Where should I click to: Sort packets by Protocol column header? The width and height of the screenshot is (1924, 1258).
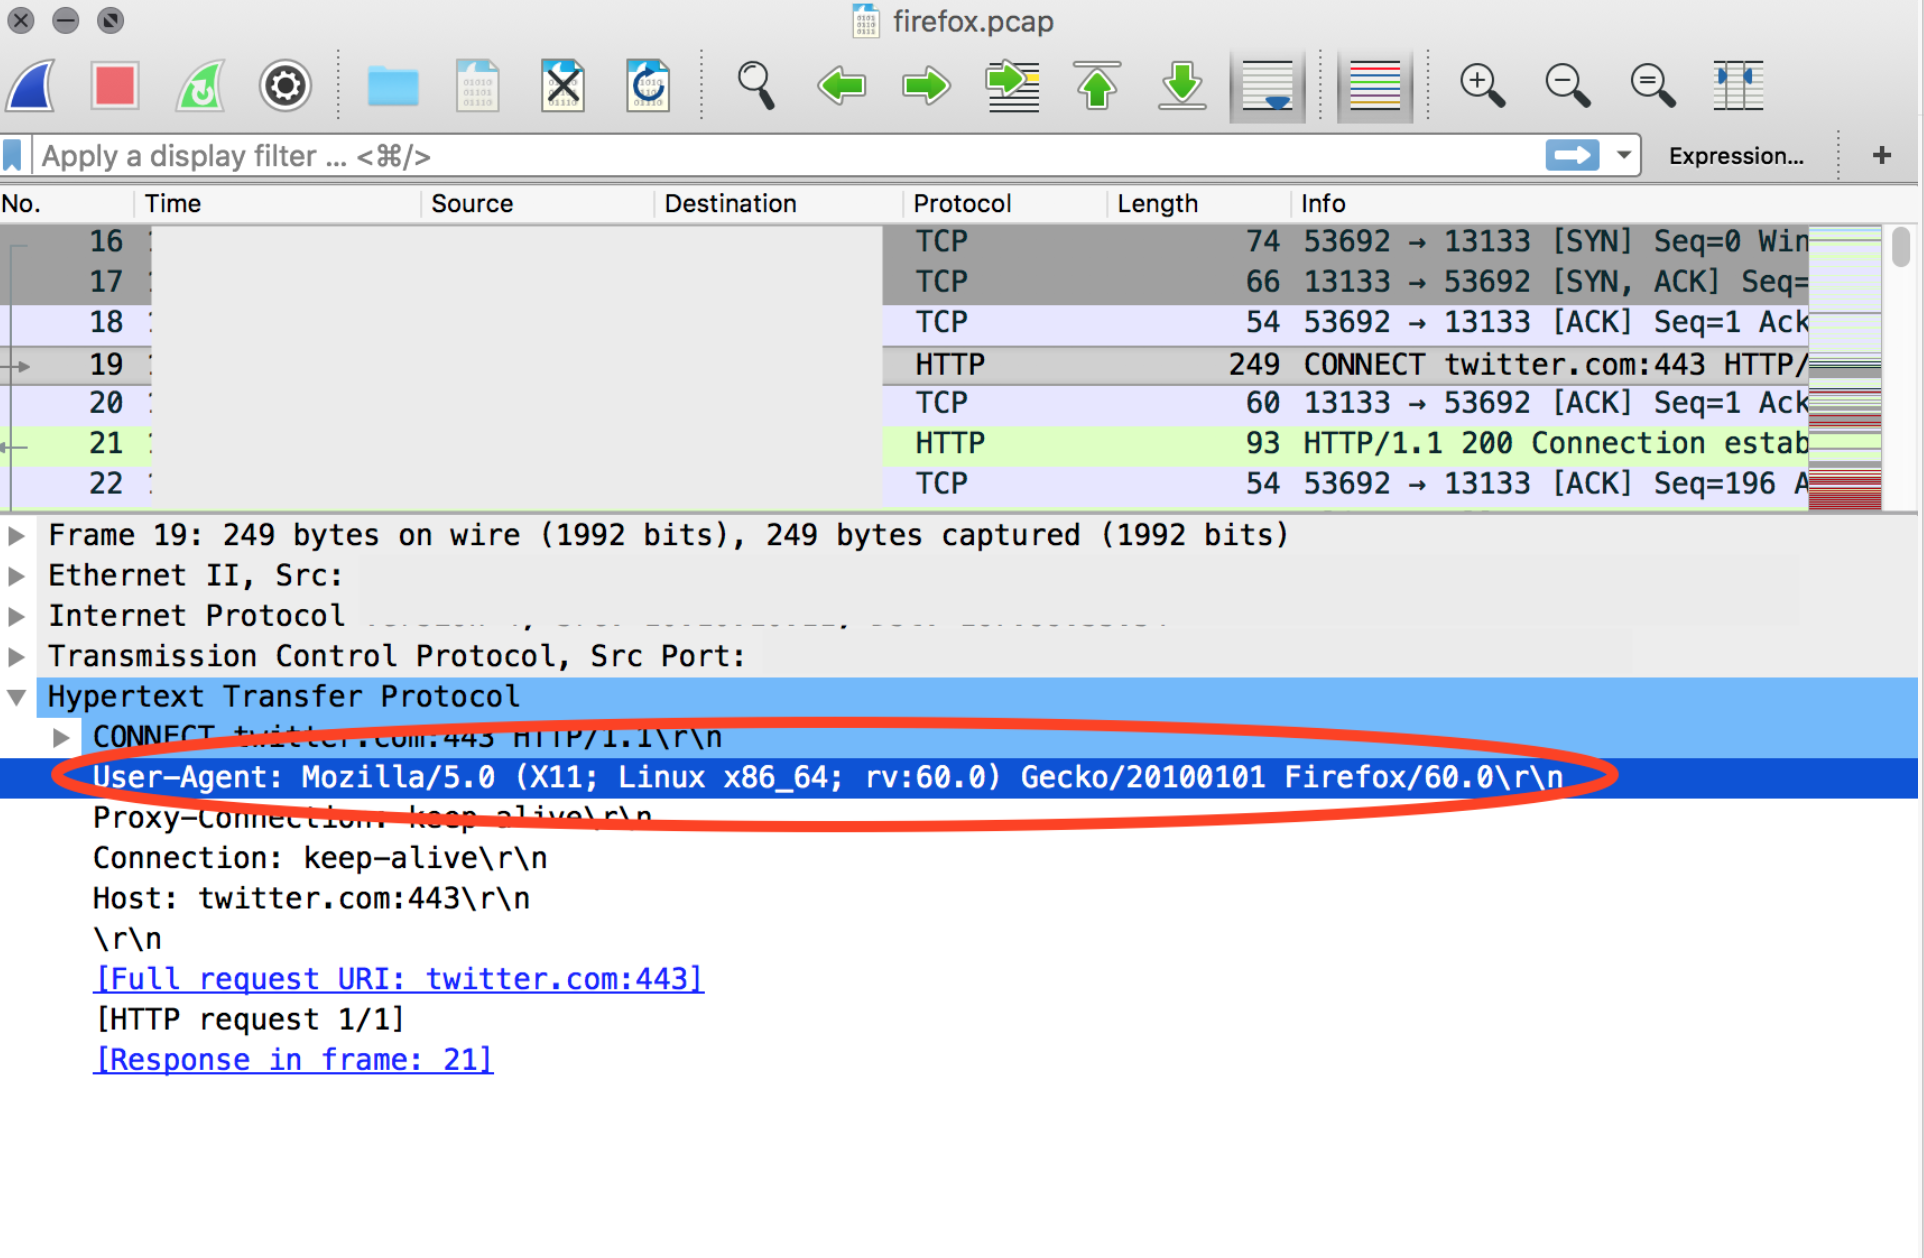coord(962,204)
